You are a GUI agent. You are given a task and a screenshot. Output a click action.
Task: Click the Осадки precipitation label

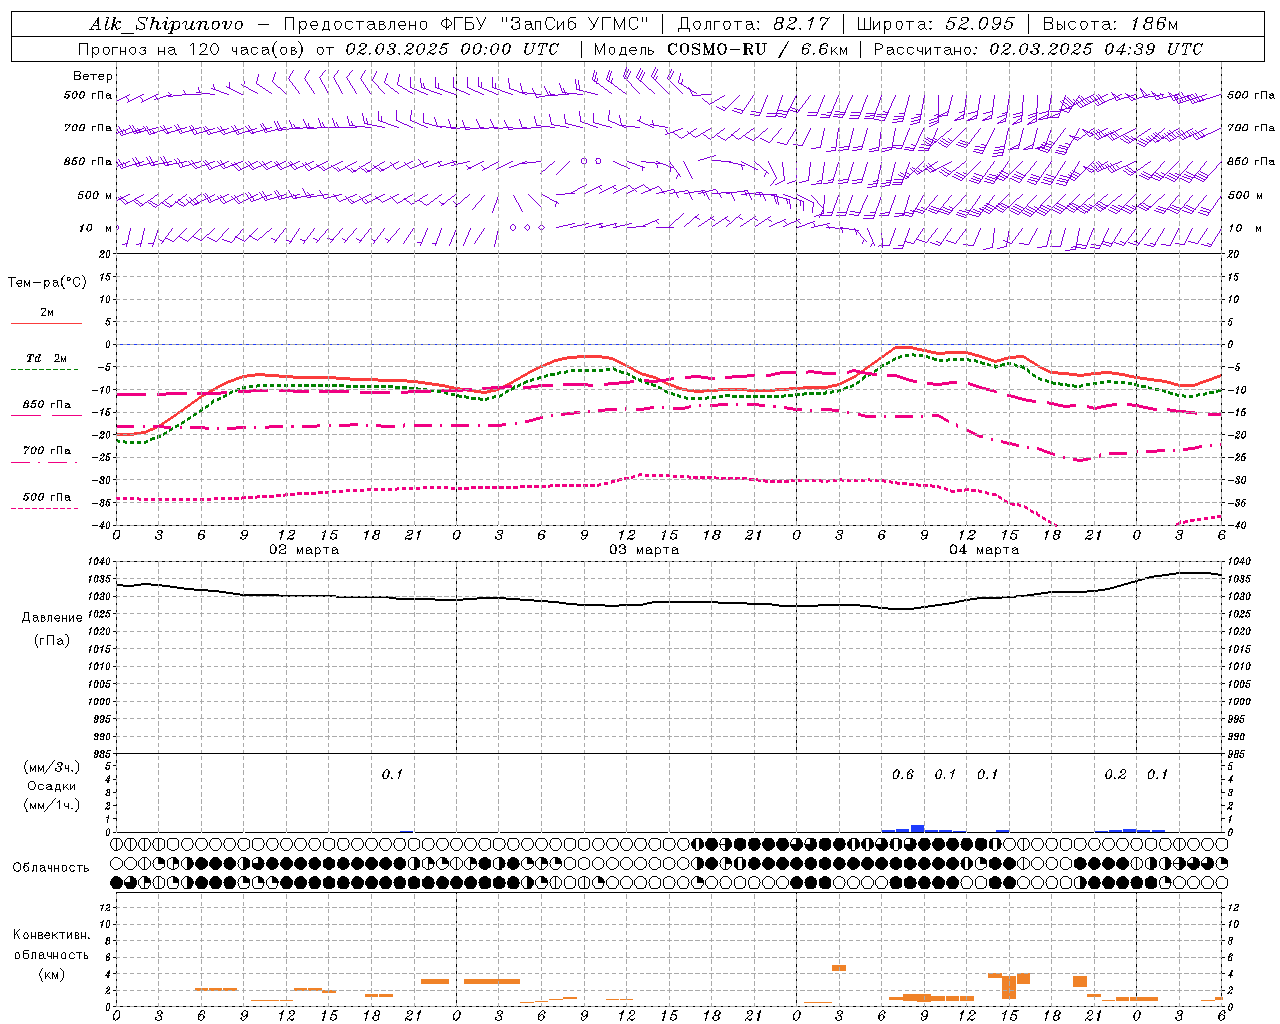click(x=51, y=786)
